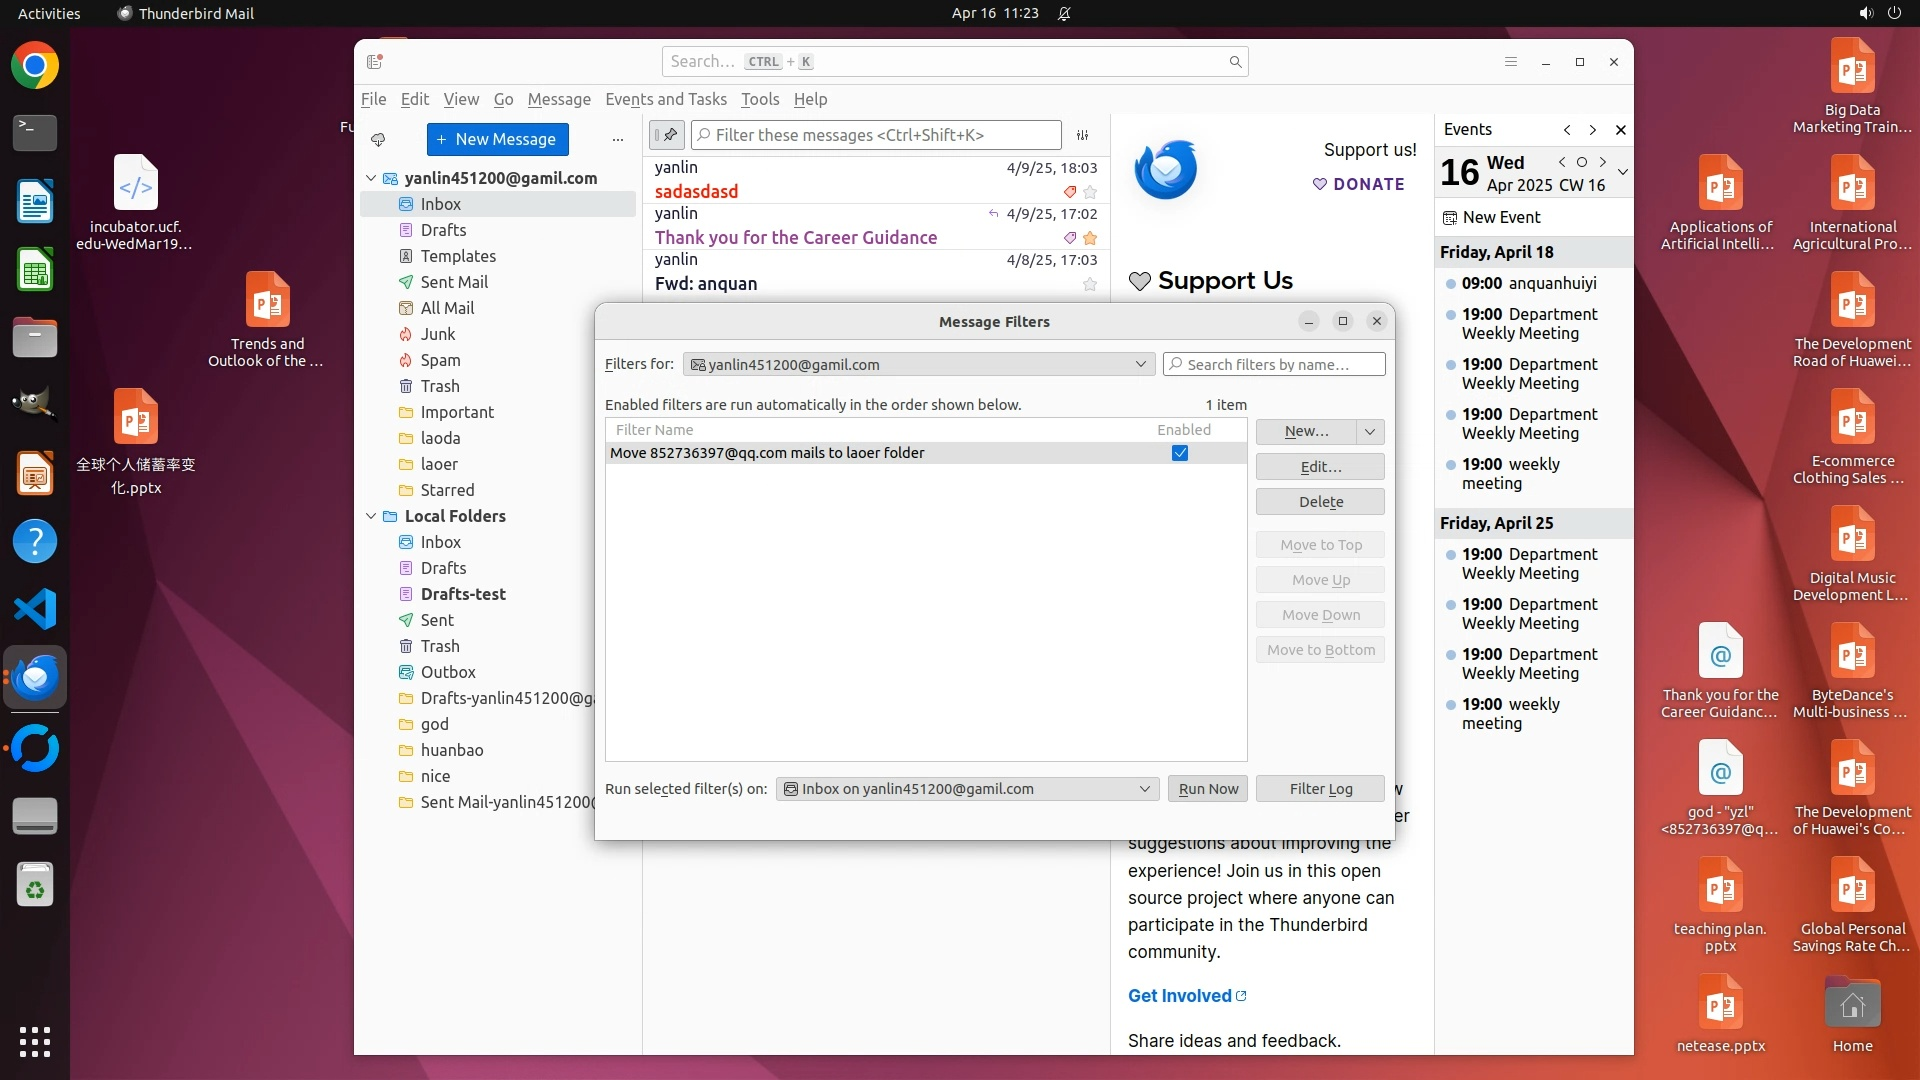Unstar the Career Guidance message
Screen dimensions: 1920x1080
point(1090,238)
